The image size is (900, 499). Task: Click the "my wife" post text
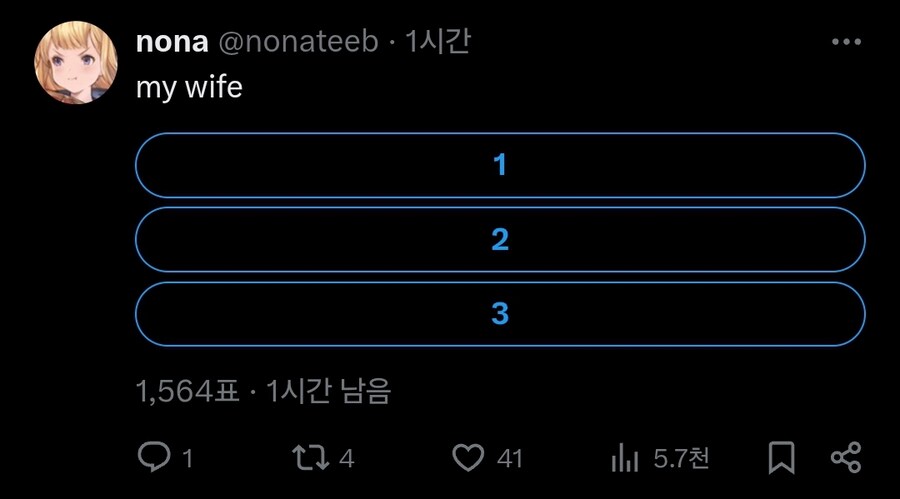[189, 87]
